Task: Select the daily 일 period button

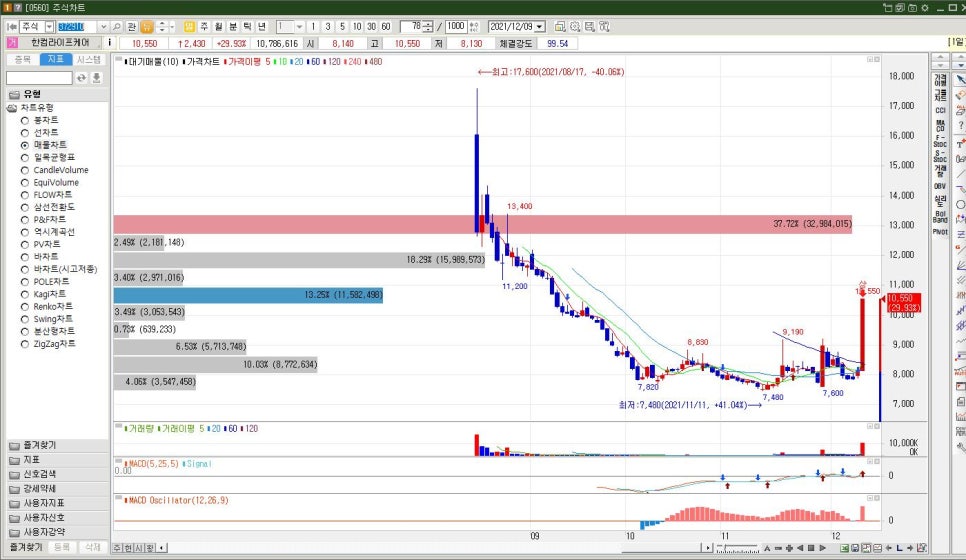Action: pos(189,26)
